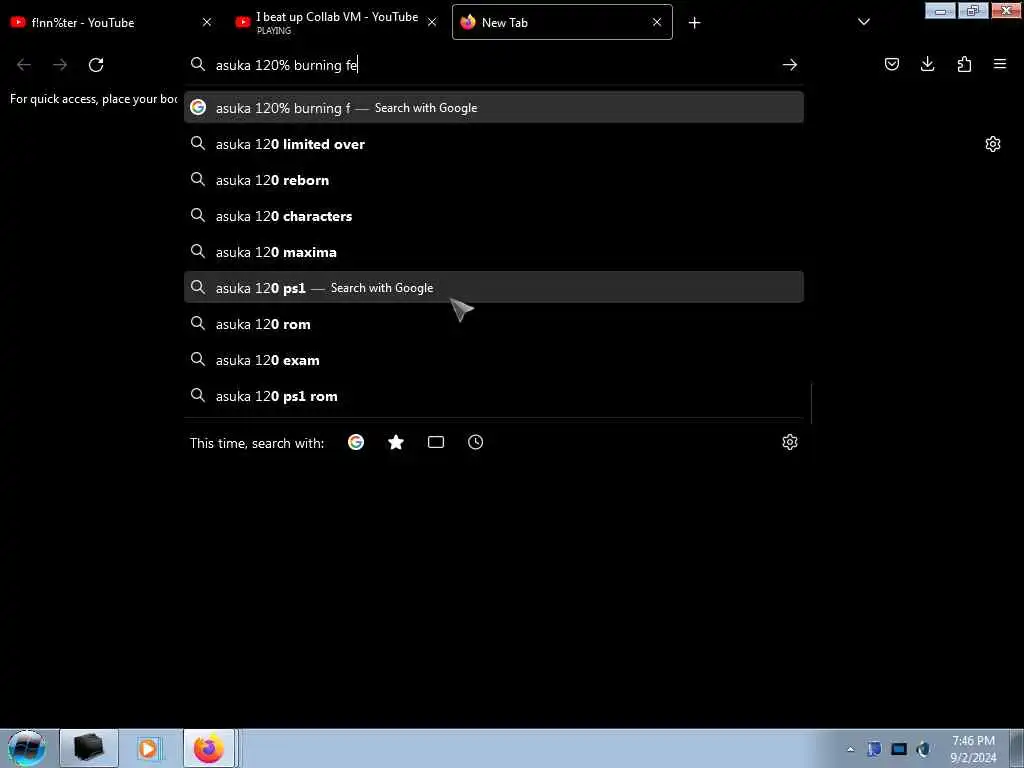Expand the list all tabs chevron
The image size is (1024, 768).
863,22
